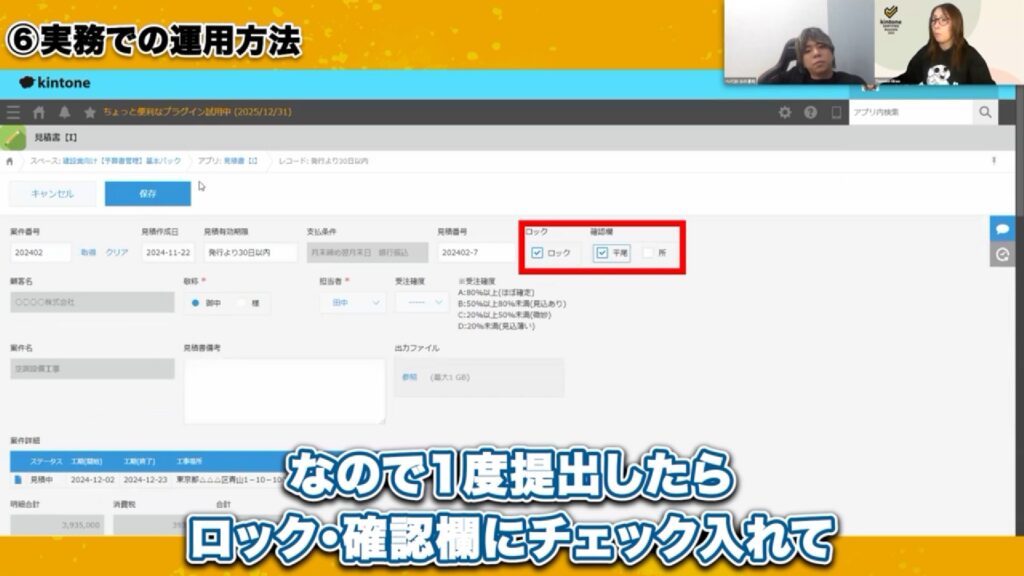1024x576 pixels.
Task: Click the 保存 button
Action: pos(148,194)
